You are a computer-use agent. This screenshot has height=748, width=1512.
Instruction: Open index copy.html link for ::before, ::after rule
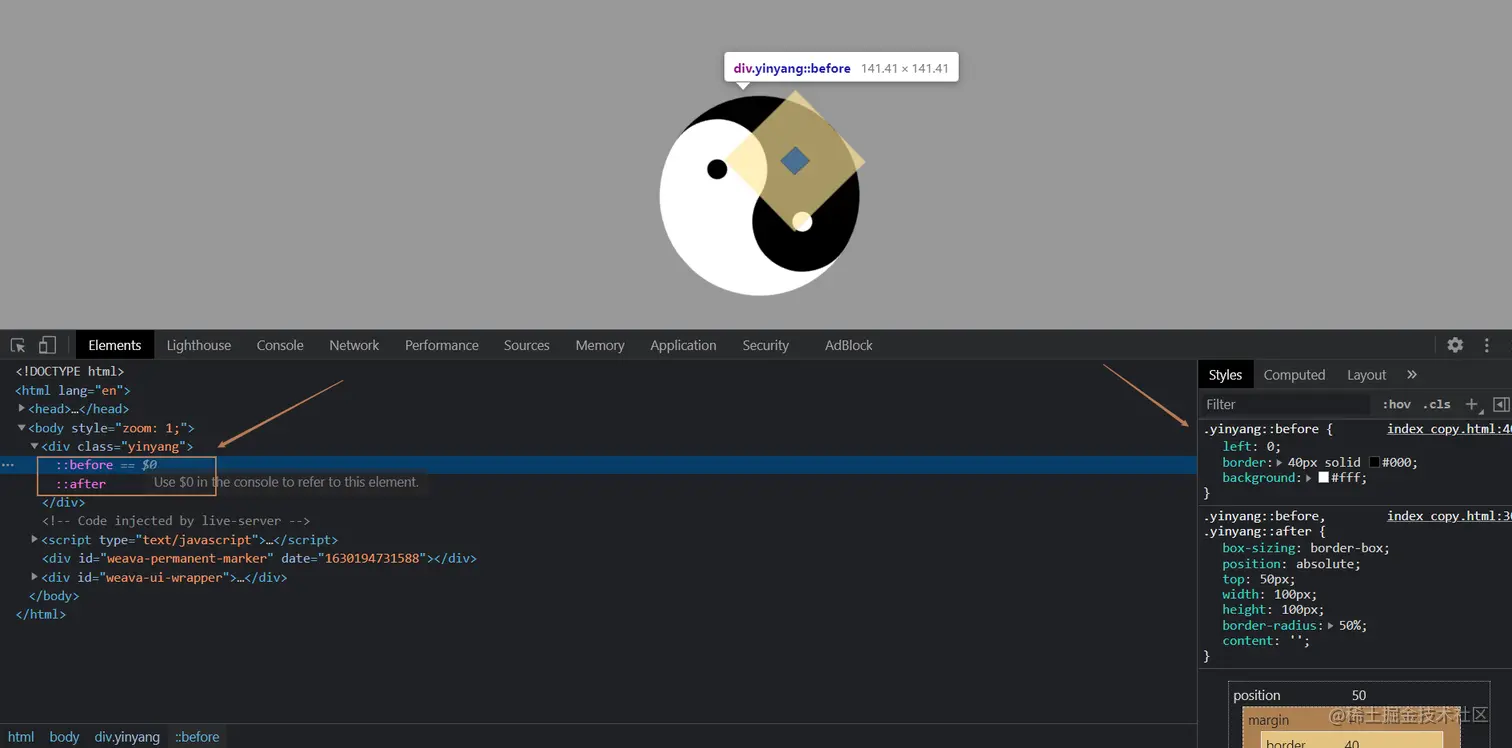1449,516
